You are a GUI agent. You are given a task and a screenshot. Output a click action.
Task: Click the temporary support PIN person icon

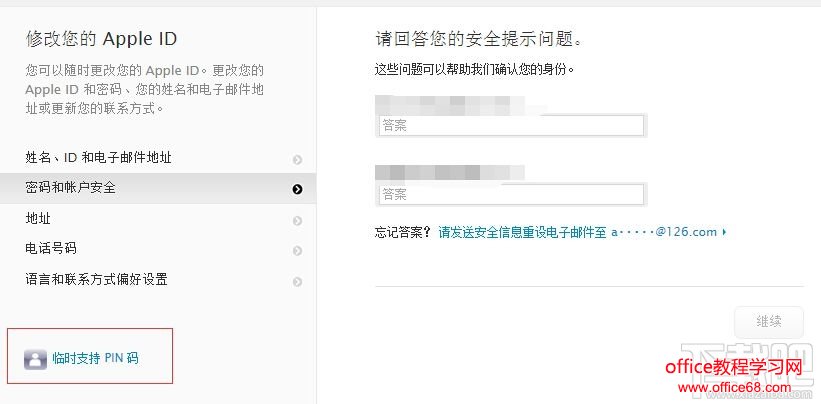[x=35, y=359]
